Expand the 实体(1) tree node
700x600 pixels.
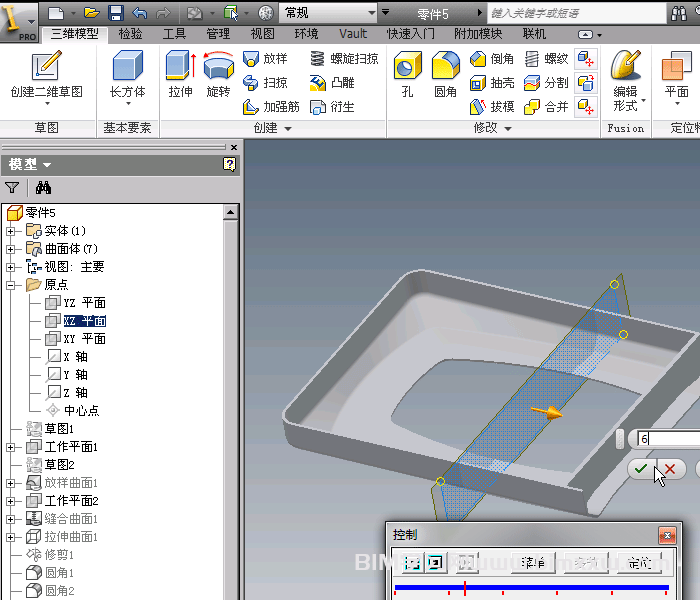point(11,231)
